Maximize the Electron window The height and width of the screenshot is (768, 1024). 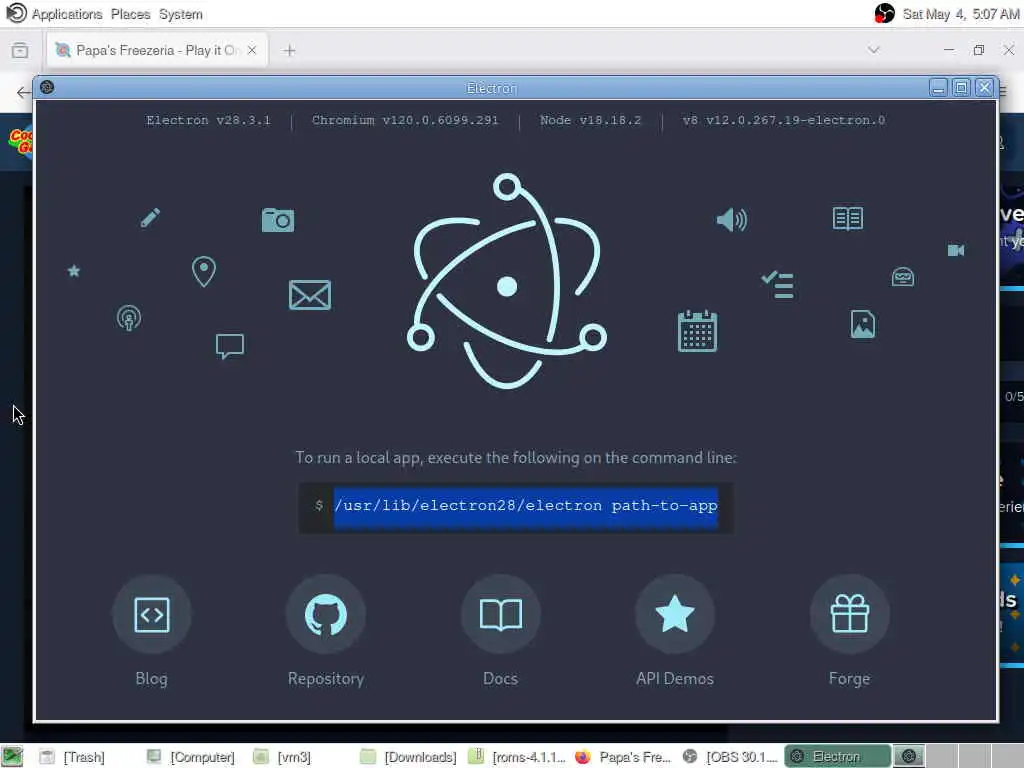point(961,88)
